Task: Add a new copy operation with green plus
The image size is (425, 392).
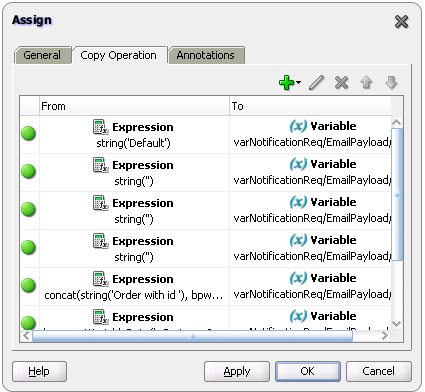Action: point(287,82)
